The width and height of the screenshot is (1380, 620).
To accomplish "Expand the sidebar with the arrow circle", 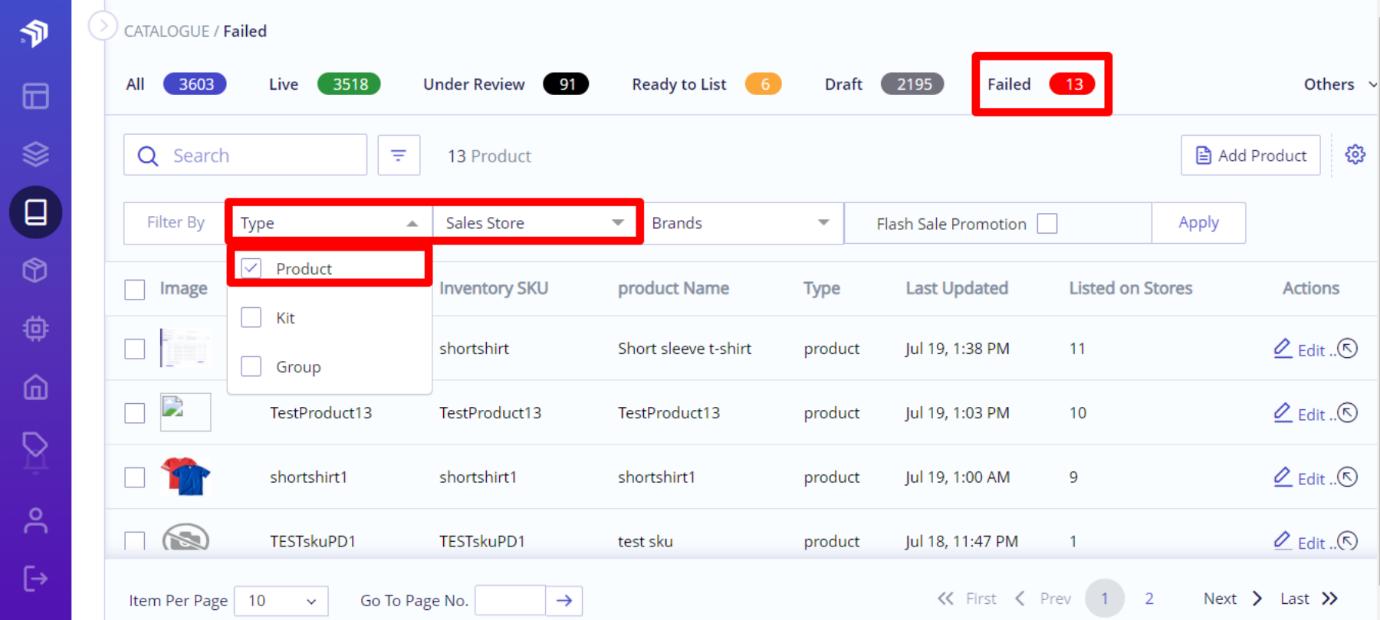I will click(103, 25).
